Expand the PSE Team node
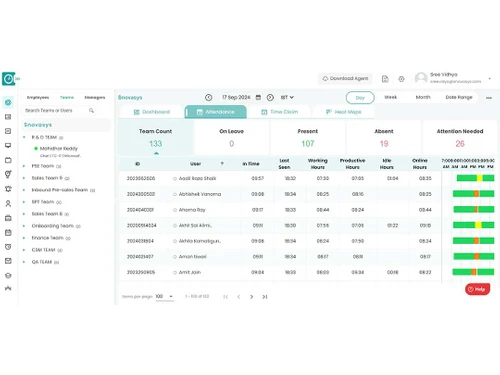This screenshot has height=375, width=500. (x=24, y=166)
